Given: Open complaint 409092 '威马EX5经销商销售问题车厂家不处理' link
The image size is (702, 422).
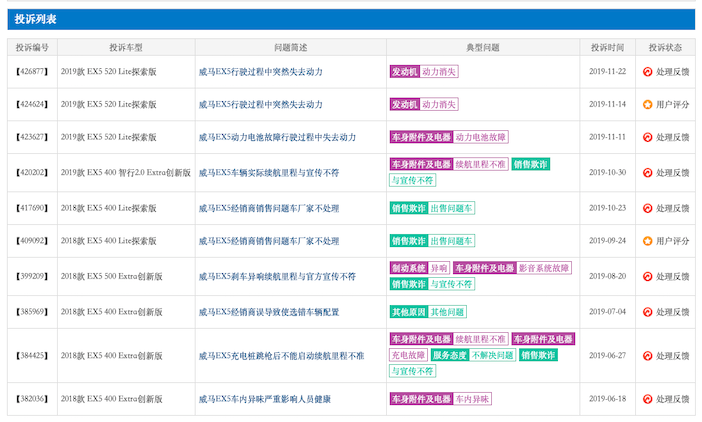Looking at the screenshot, I should (x=269, y=241).
